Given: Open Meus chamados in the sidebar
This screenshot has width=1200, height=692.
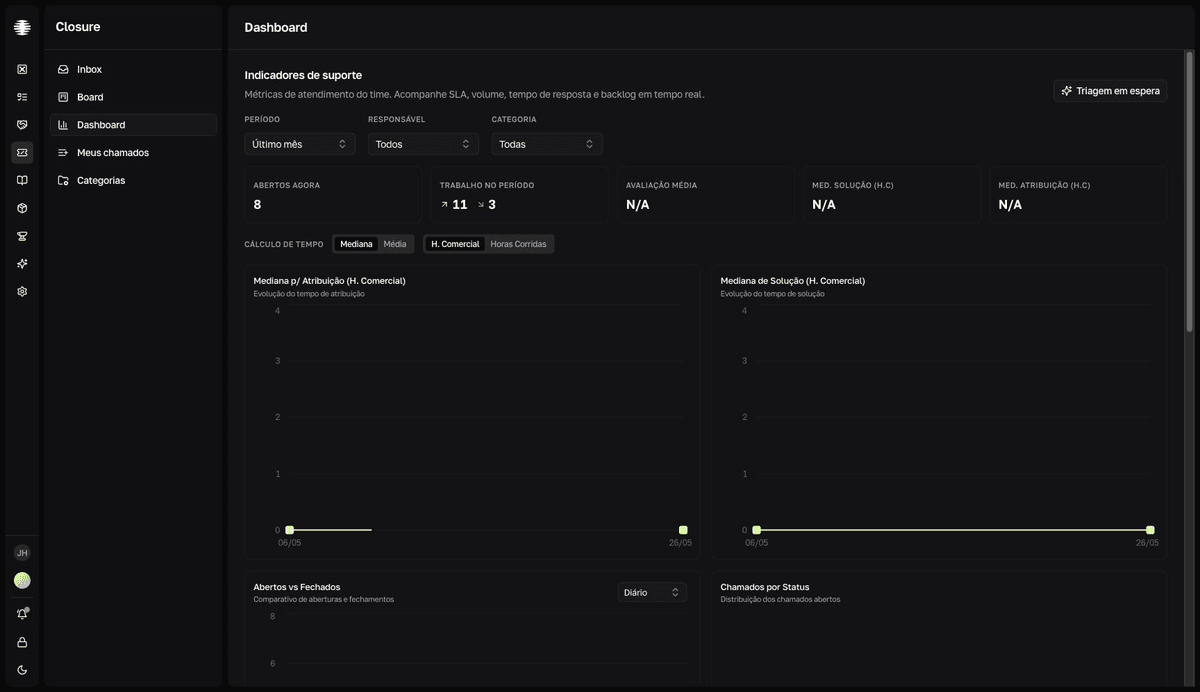Looking at the screenshot, I should click(133, 153).
